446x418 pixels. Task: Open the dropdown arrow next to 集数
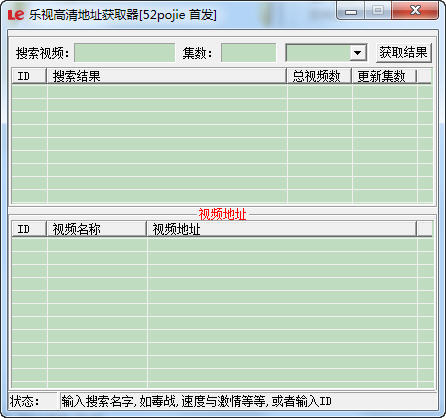tap(358, 53)
